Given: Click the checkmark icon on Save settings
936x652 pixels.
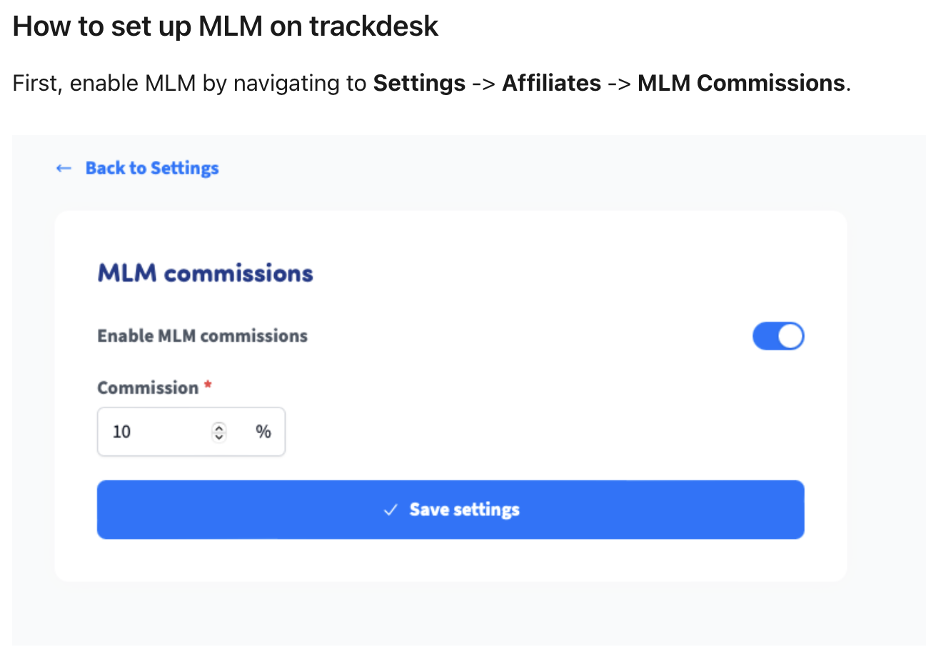Looking at the screenshot, I should [390, 510].
